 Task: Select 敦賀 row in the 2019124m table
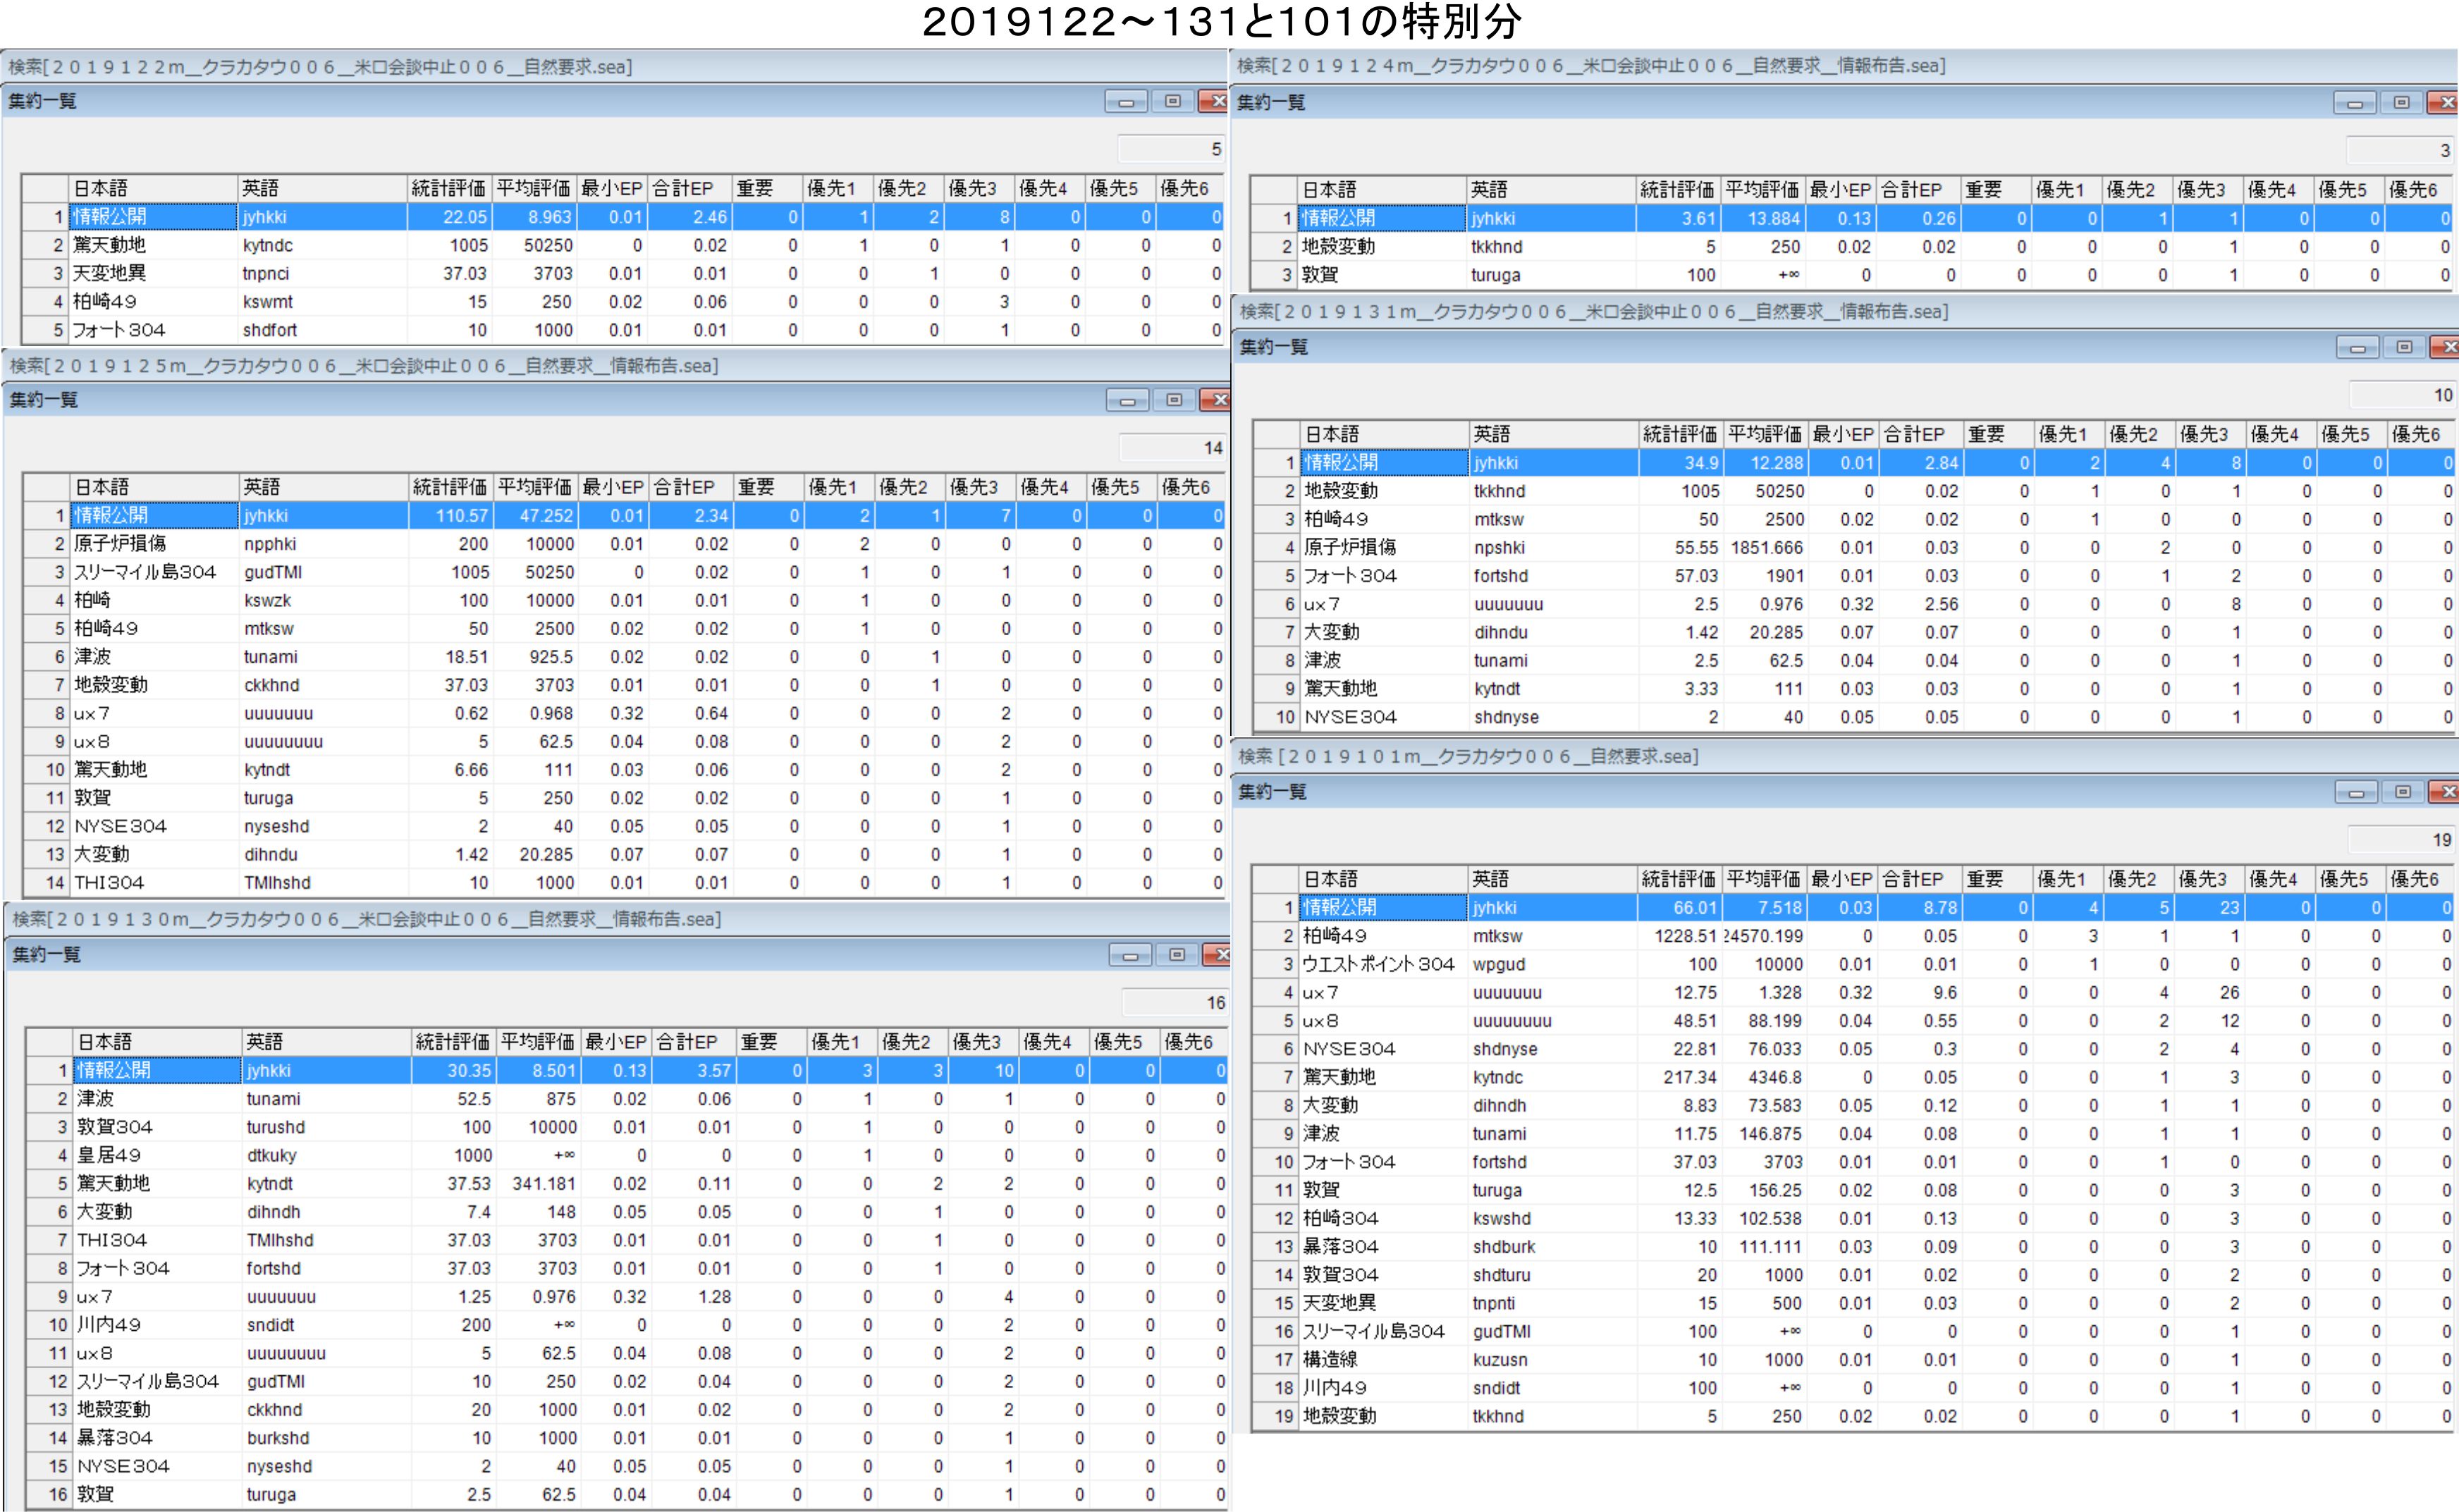(x=1320, y=275)
